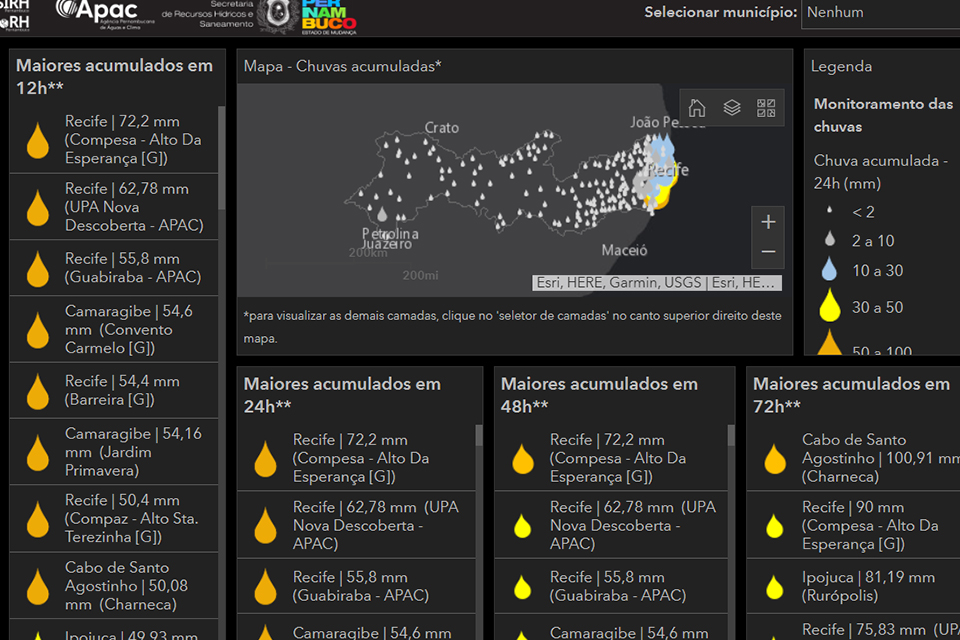960x640 pixels.
Task: Select Recife 72,2 mm Compesa entry in 24h list
Action: pos(356,458)
